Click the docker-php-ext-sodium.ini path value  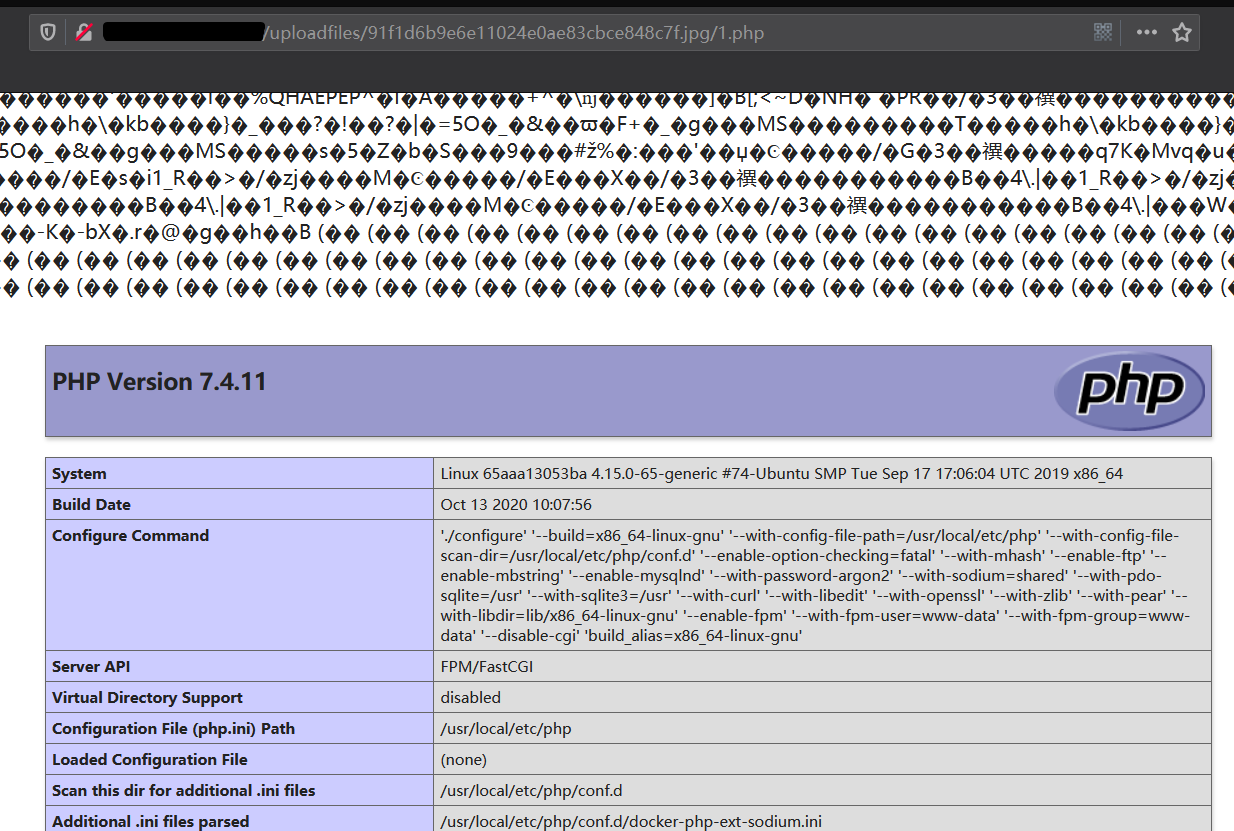[x=631, y=821]
